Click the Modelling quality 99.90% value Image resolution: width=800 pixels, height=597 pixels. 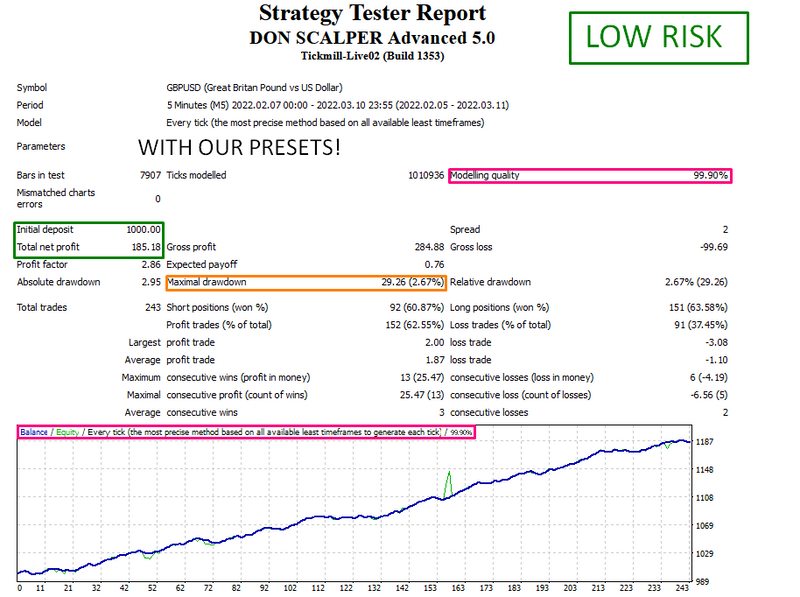[710, 176]
